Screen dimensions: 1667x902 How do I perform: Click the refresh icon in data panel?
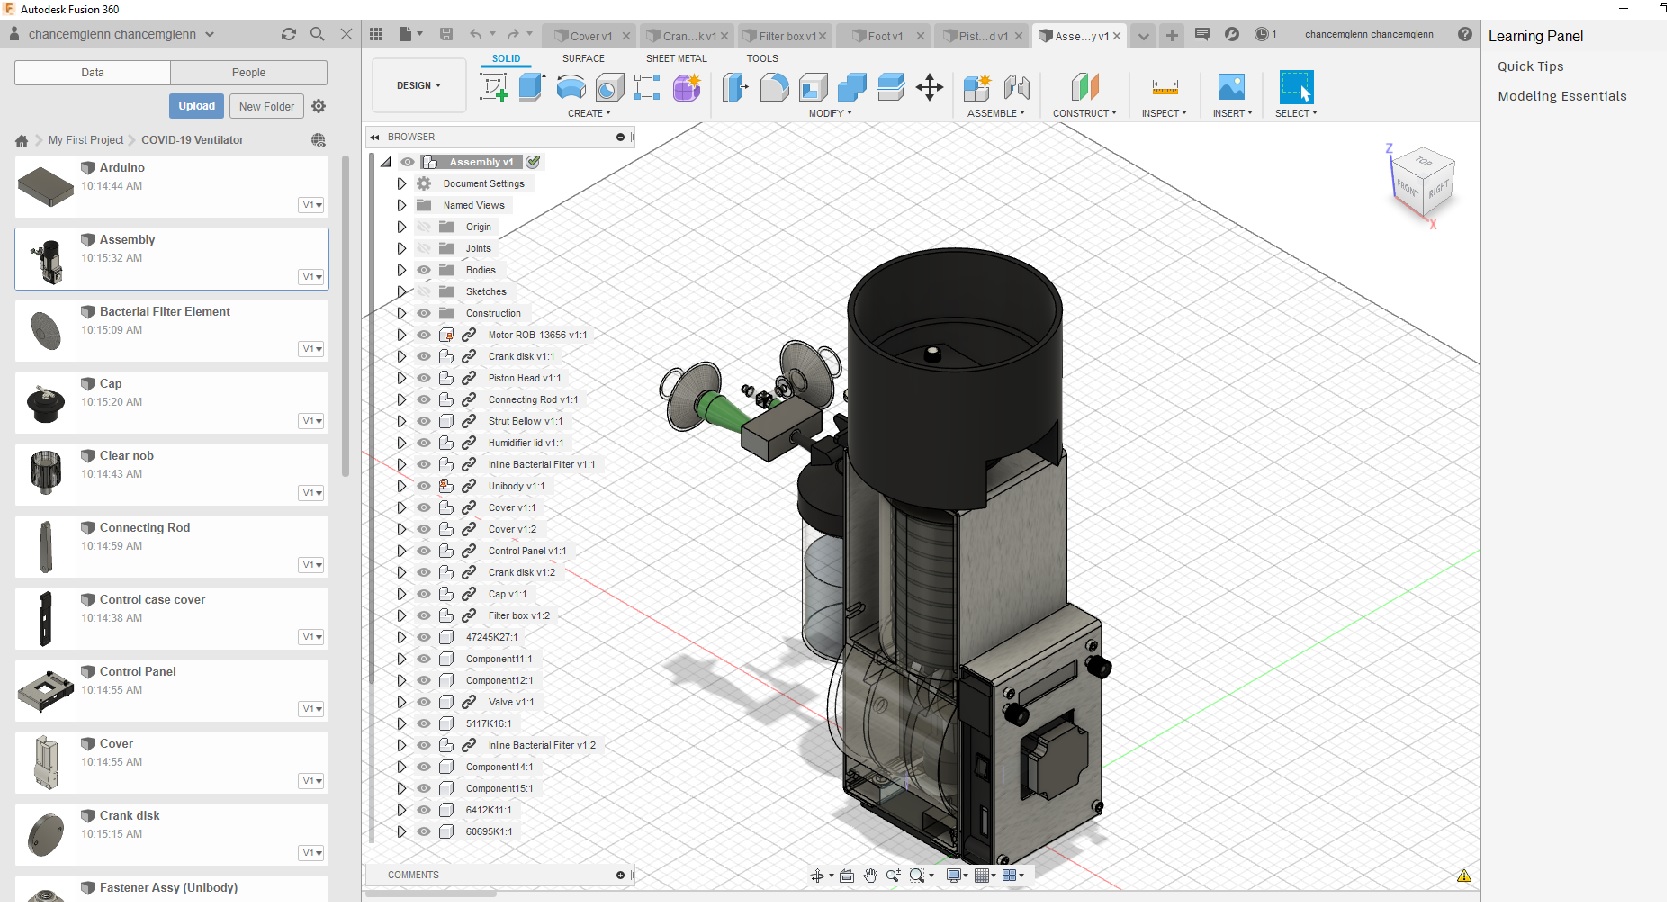coord(289,34)
